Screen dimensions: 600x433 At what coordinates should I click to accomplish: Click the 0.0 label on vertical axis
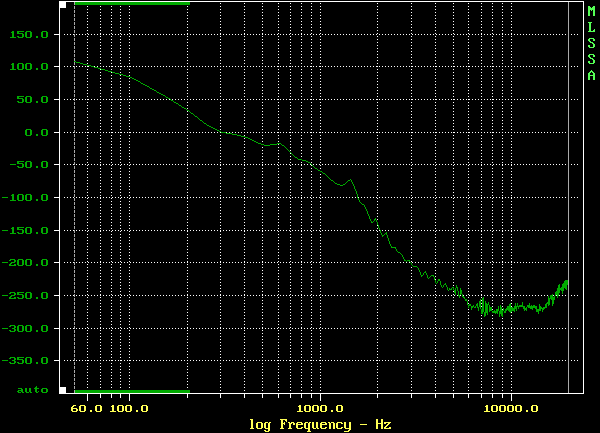37,132
